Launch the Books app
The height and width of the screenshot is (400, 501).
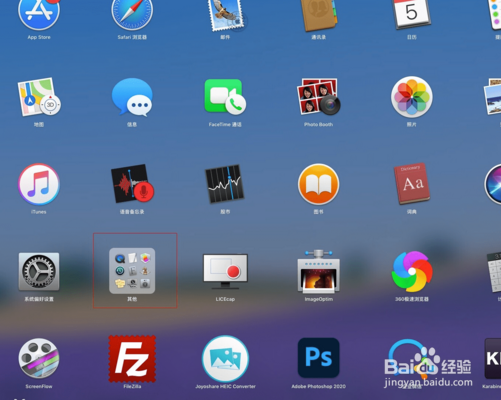319,184
